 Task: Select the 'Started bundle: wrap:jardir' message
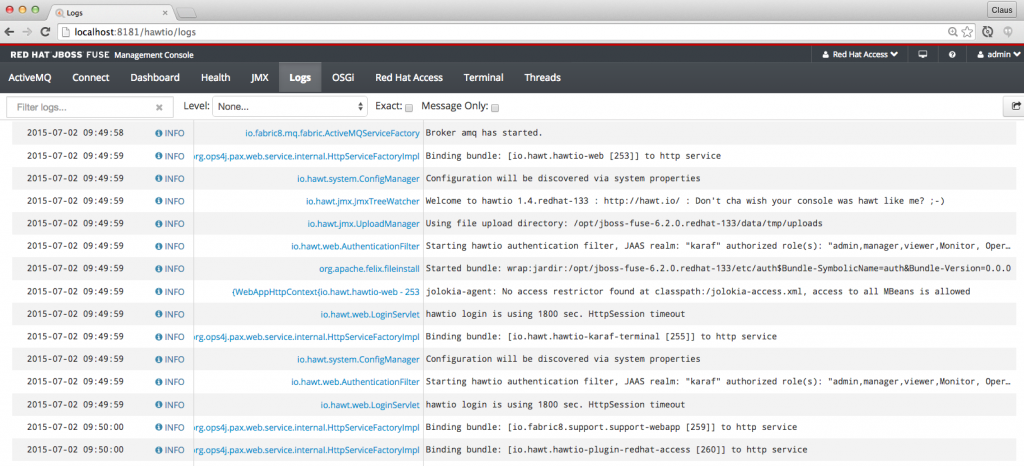(718, 268)
